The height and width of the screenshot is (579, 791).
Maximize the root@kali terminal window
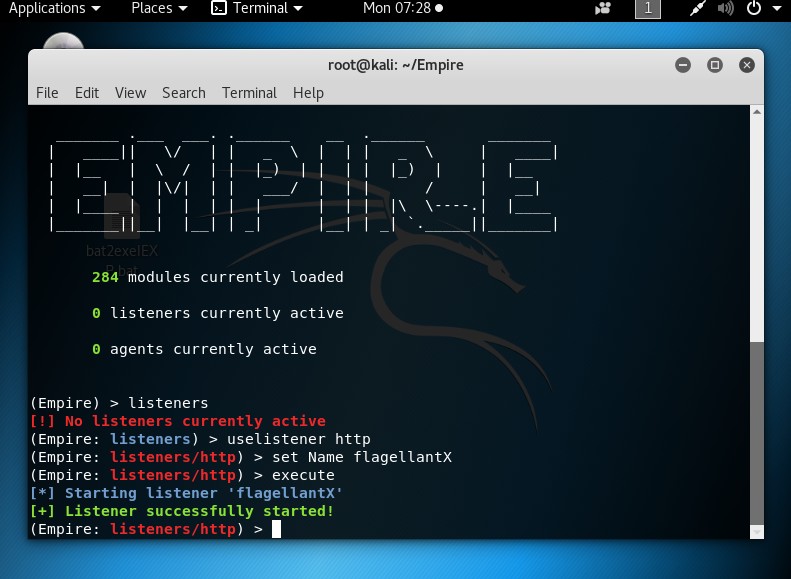click(x=714, y=65)
